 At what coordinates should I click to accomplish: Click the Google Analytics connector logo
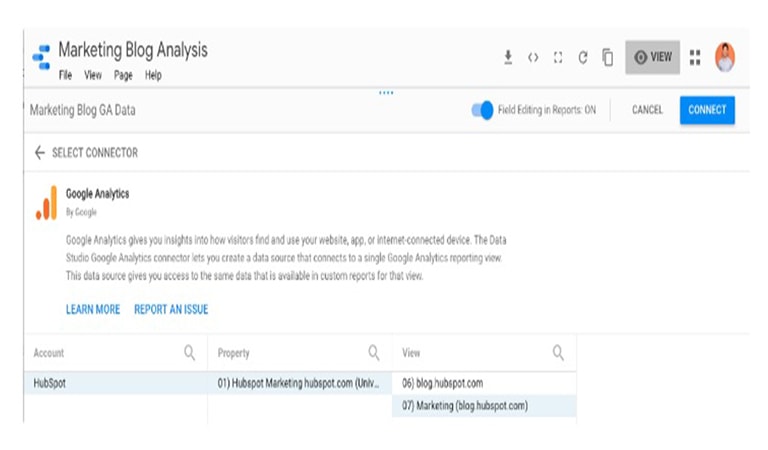[x=47, y=203]
